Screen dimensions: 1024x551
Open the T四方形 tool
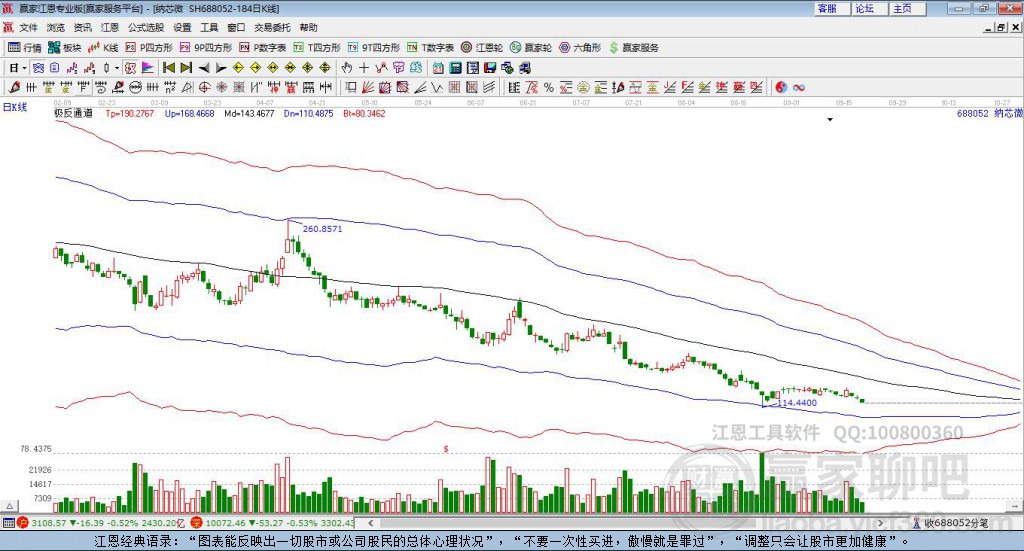[x=317, y=48]
